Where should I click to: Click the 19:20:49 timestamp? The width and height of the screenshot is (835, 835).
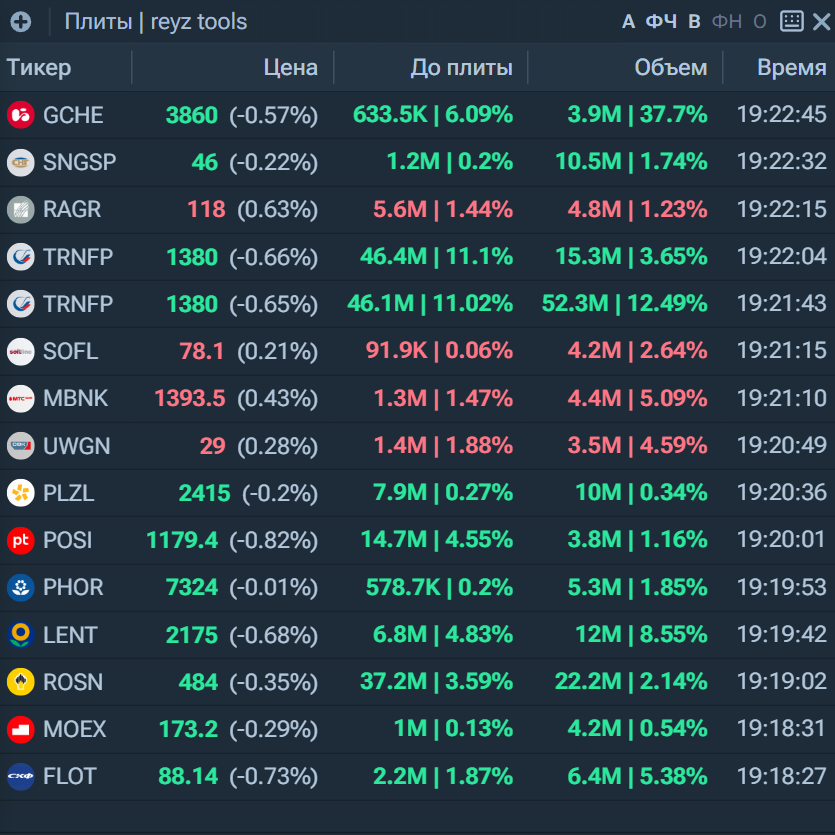782,445
